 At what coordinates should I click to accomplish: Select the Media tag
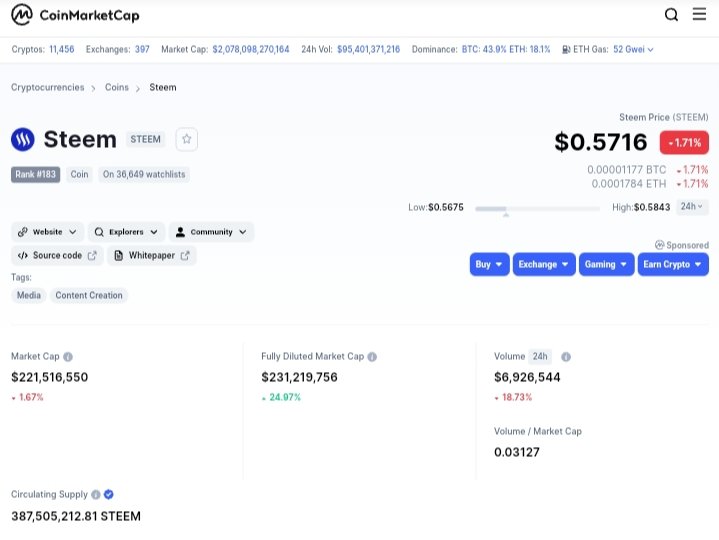28,295
